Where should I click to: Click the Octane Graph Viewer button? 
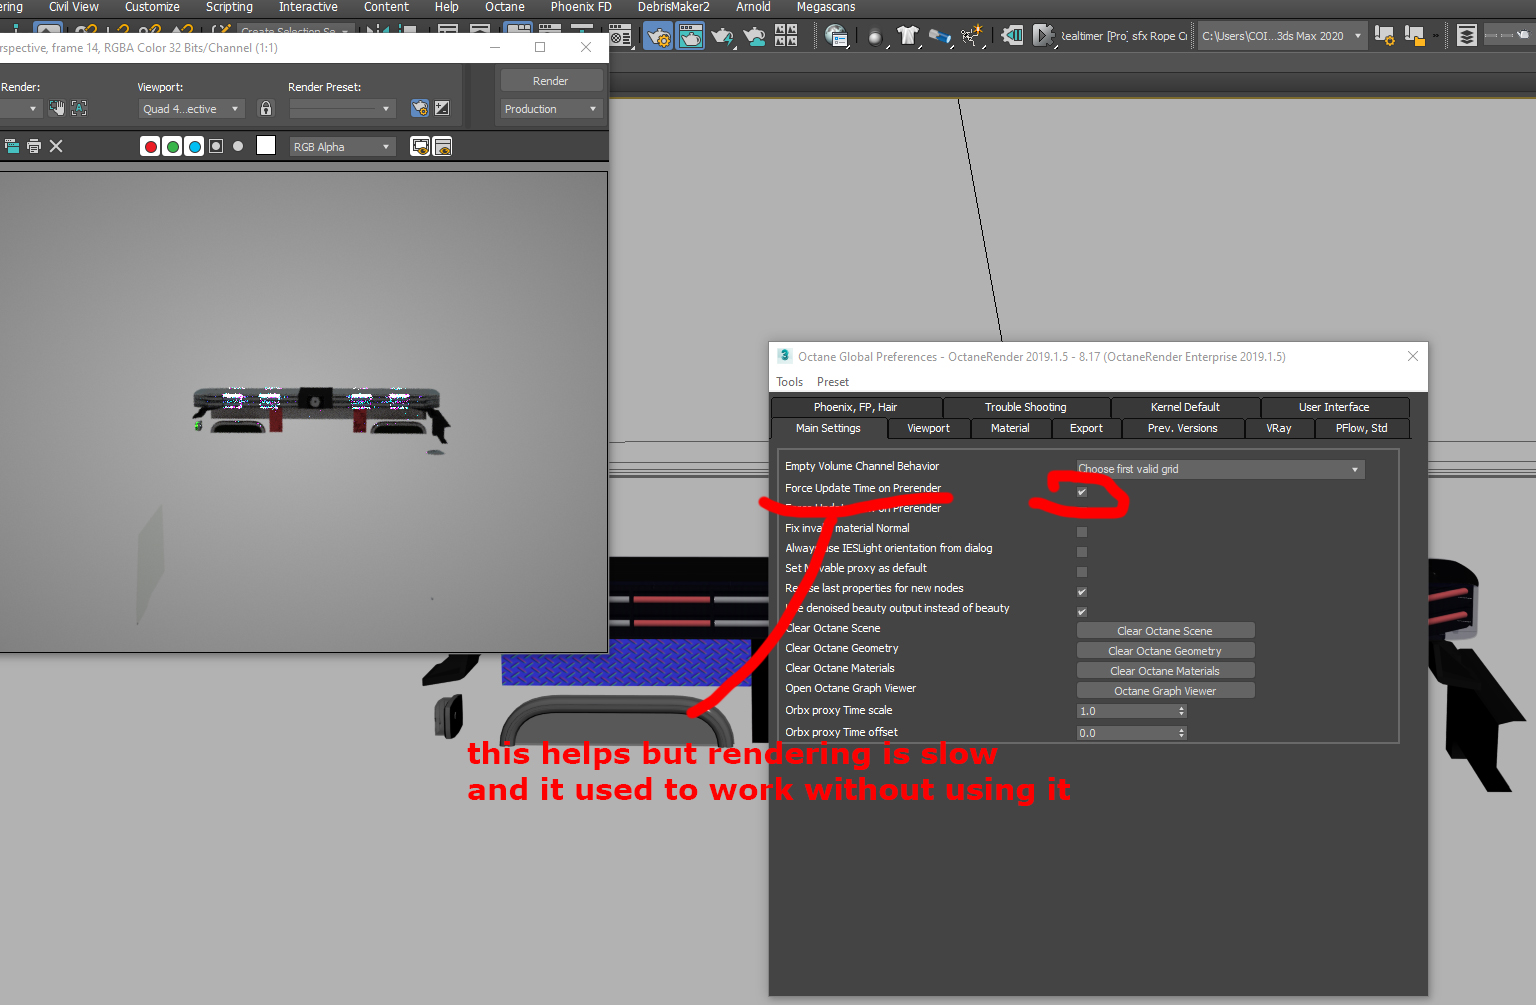point(1165,691)
